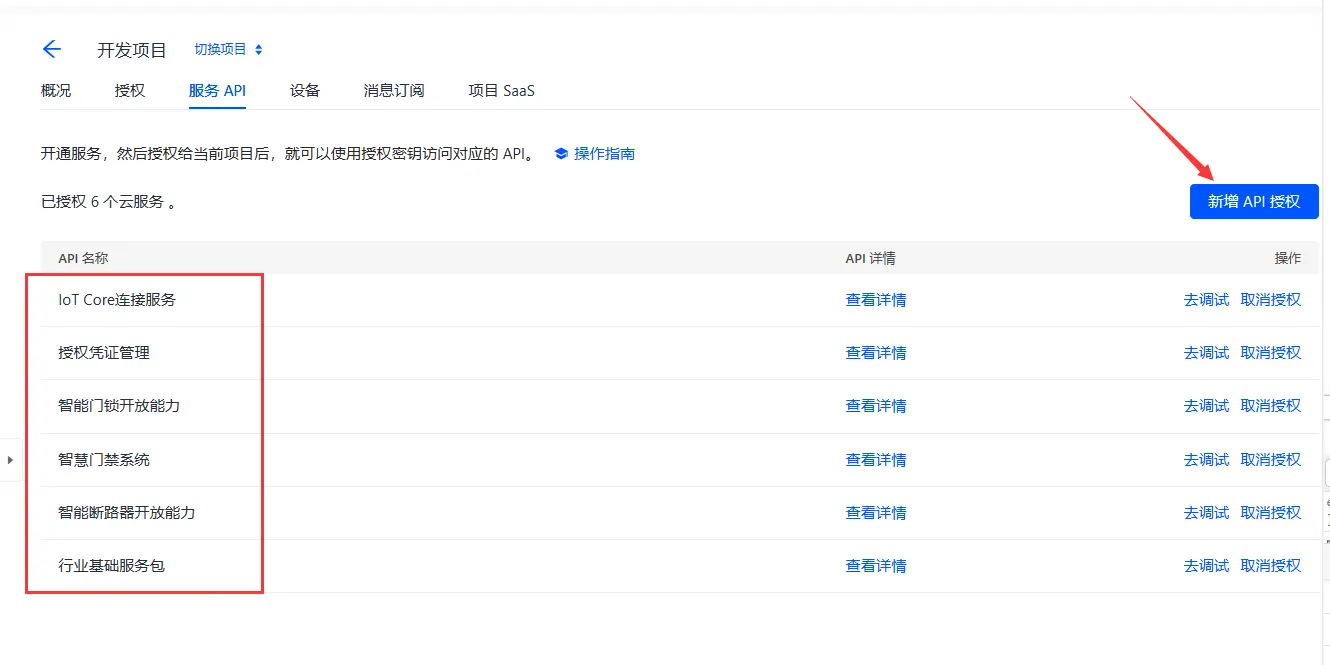Click the 智能门锁开放能力 name text

coord(119,405)
